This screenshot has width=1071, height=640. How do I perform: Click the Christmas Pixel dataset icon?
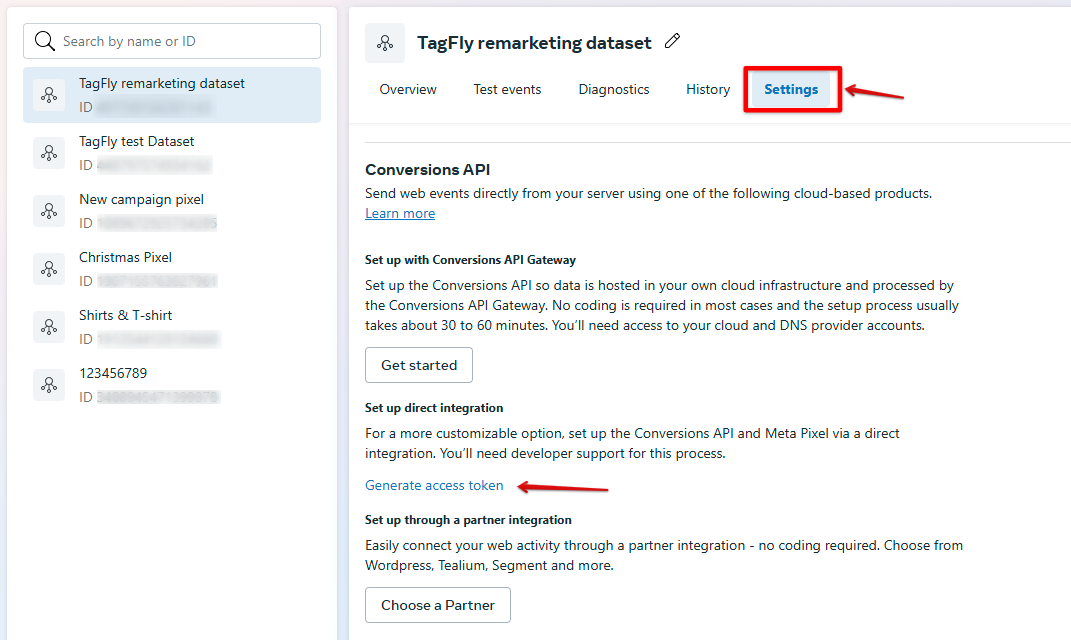[x=49, y=268]
